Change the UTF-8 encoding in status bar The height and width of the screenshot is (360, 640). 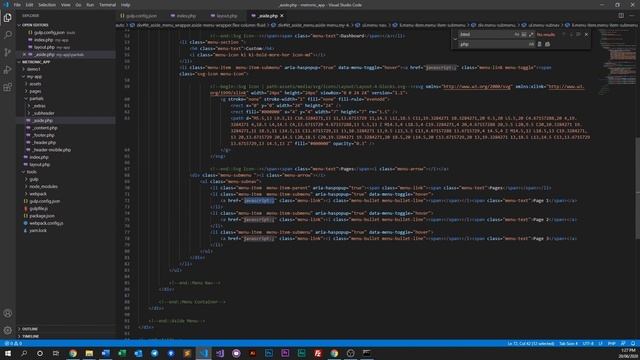point(588,344)
